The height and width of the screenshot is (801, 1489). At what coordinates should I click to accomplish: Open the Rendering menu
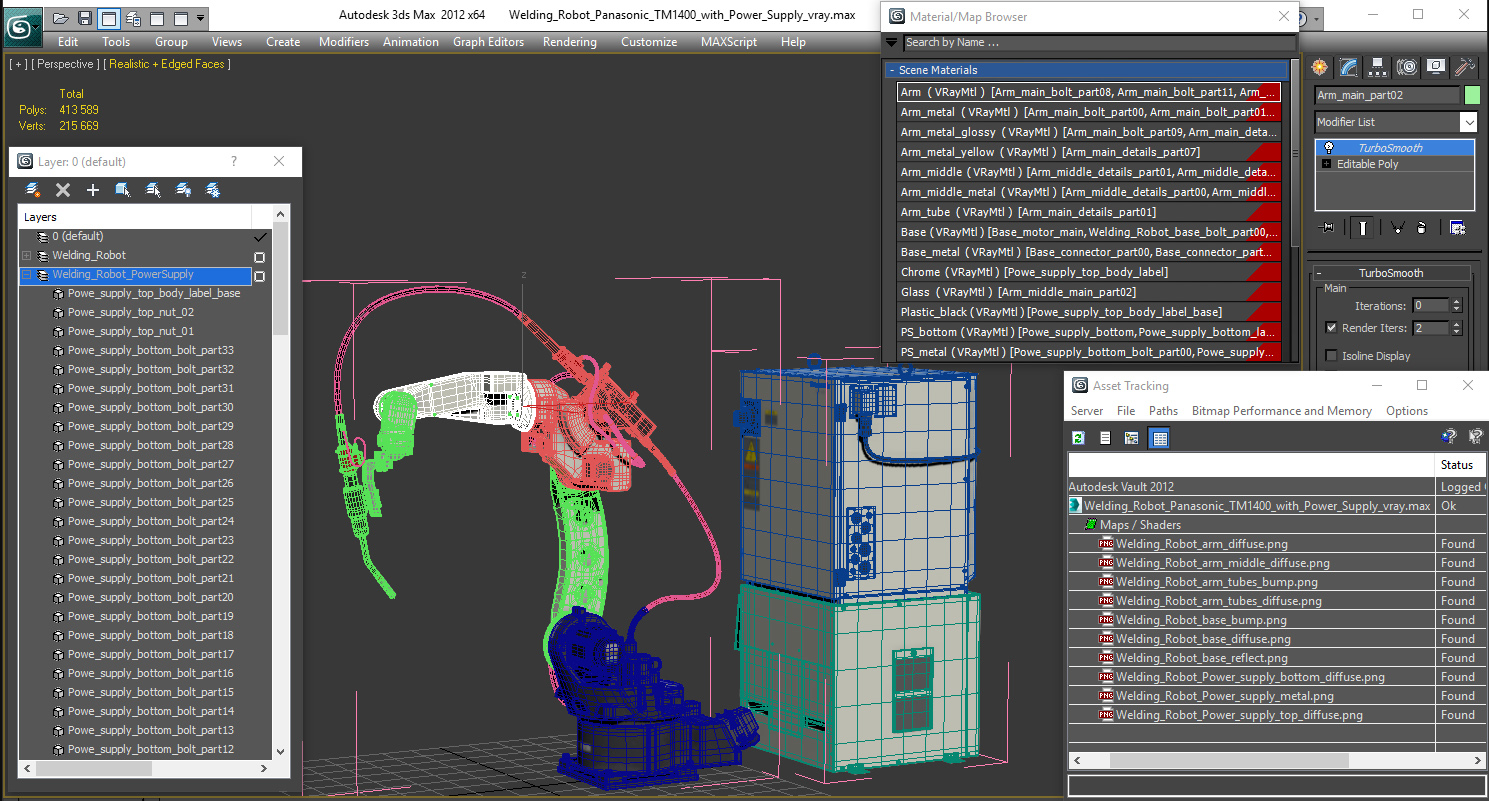pos(570,42)
